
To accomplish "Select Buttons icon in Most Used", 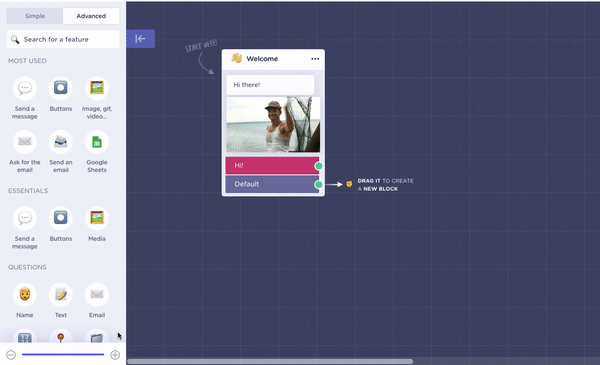I will (61, 88).
